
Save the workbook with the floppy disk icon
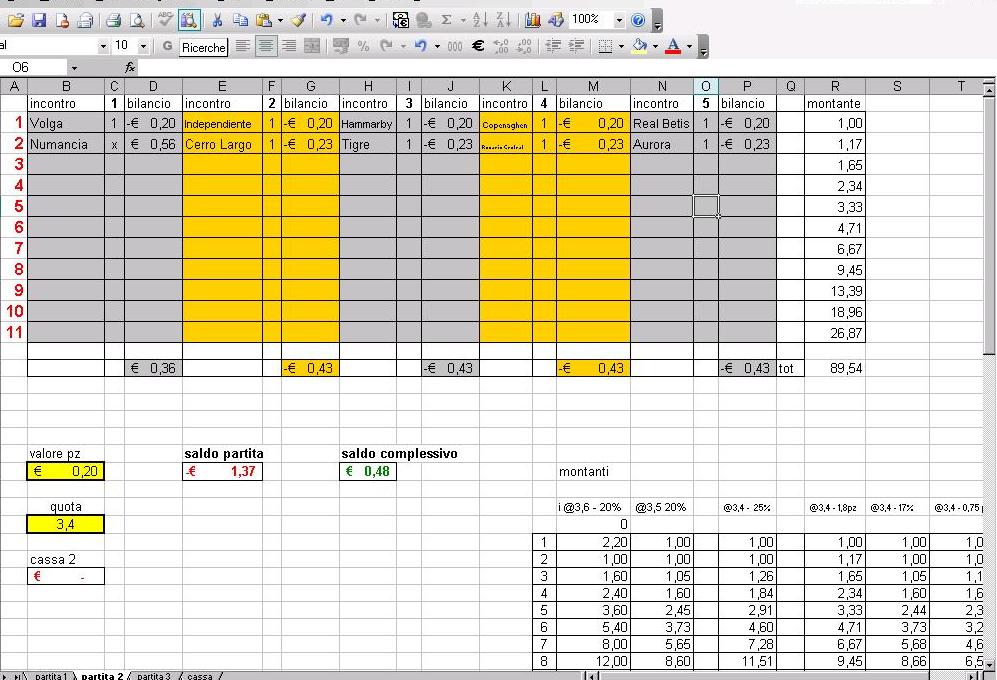39,20
